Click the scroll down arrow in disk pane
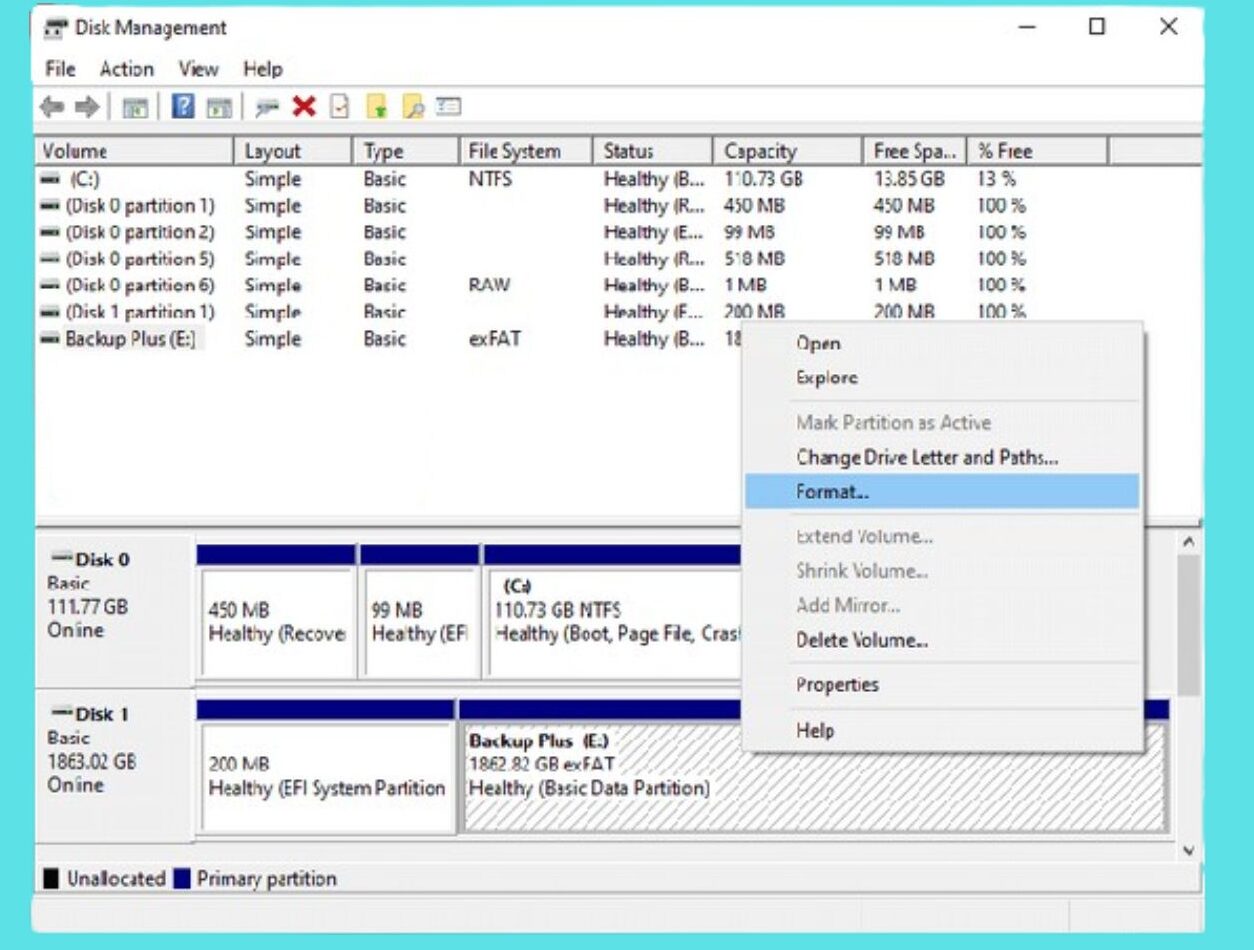1254x950 pixels. 1188,850
